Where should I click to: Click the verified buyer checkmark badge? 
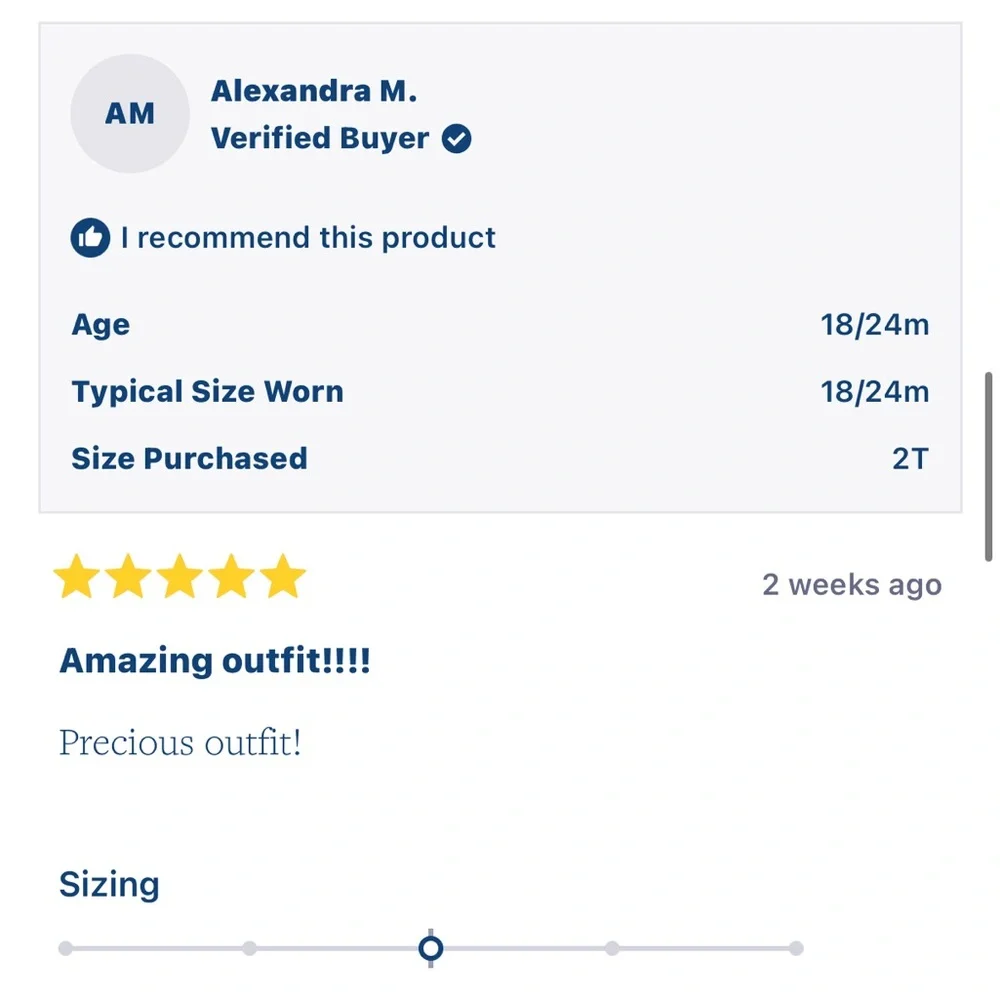click(x=457, y=138)
